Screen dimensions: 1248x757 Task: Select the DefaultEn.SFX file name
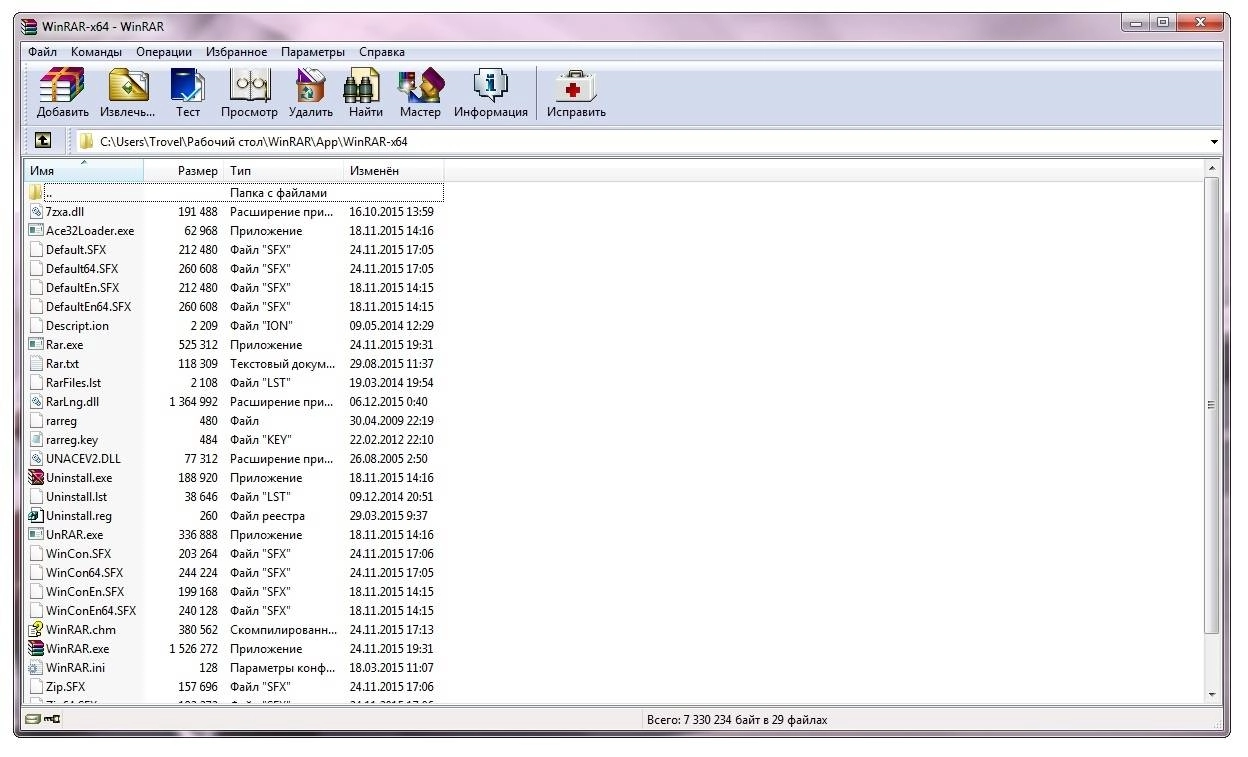pos(82,288)
